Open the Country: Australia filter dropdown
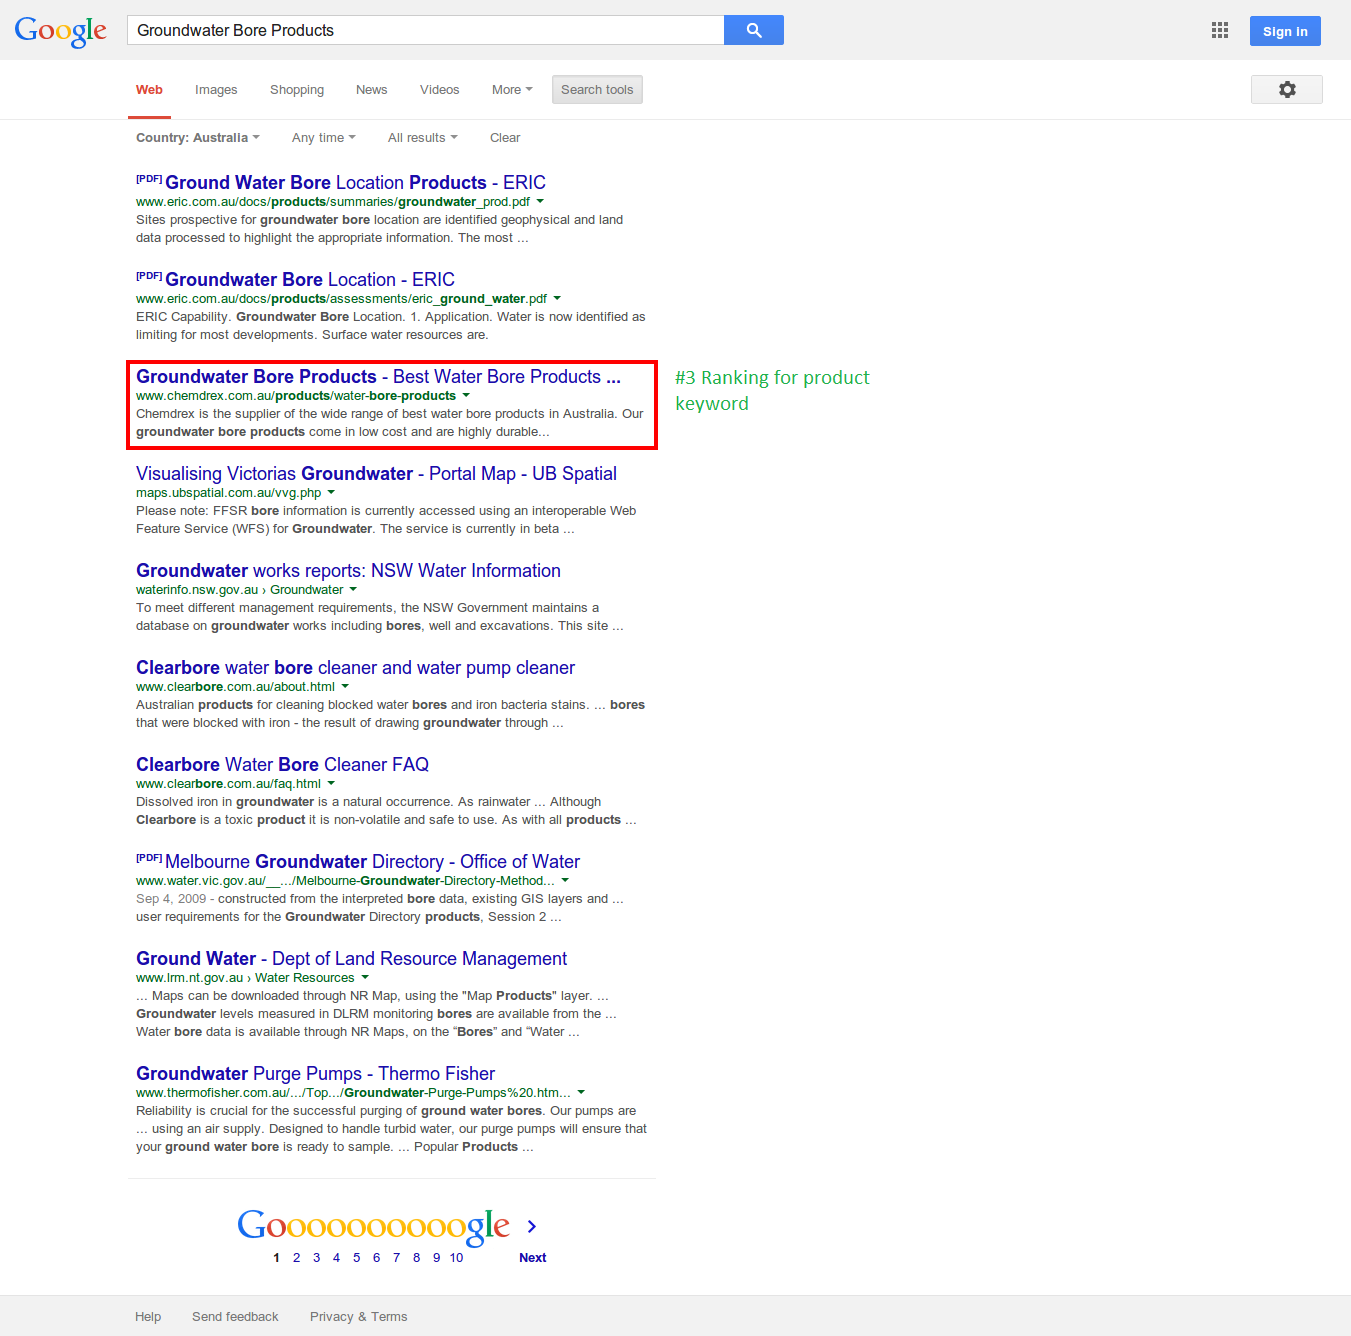The image size is (1351, 1336). [198, 137]
